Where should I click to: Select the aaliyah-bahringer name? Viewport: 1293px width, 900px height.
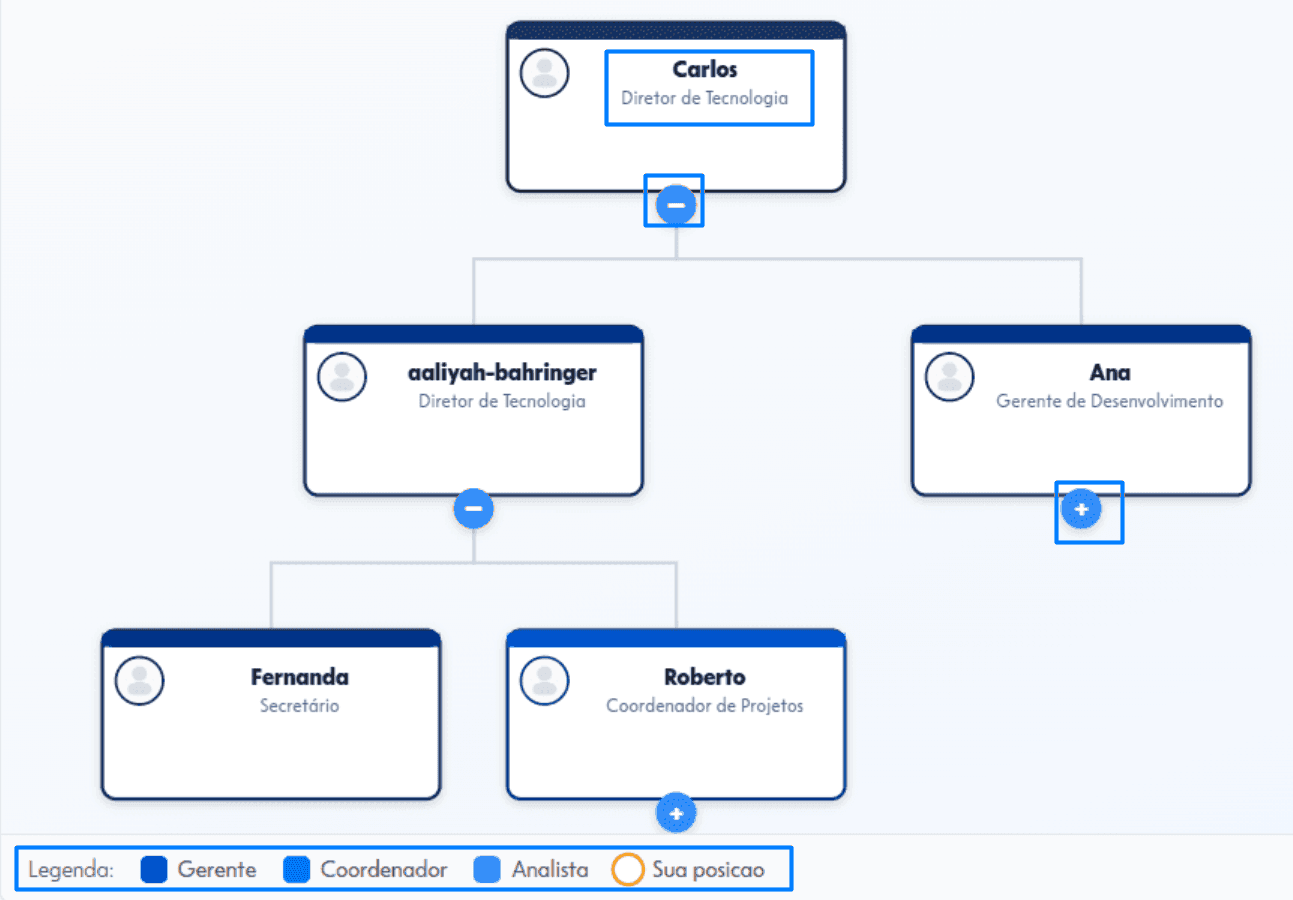coord(502,373)
